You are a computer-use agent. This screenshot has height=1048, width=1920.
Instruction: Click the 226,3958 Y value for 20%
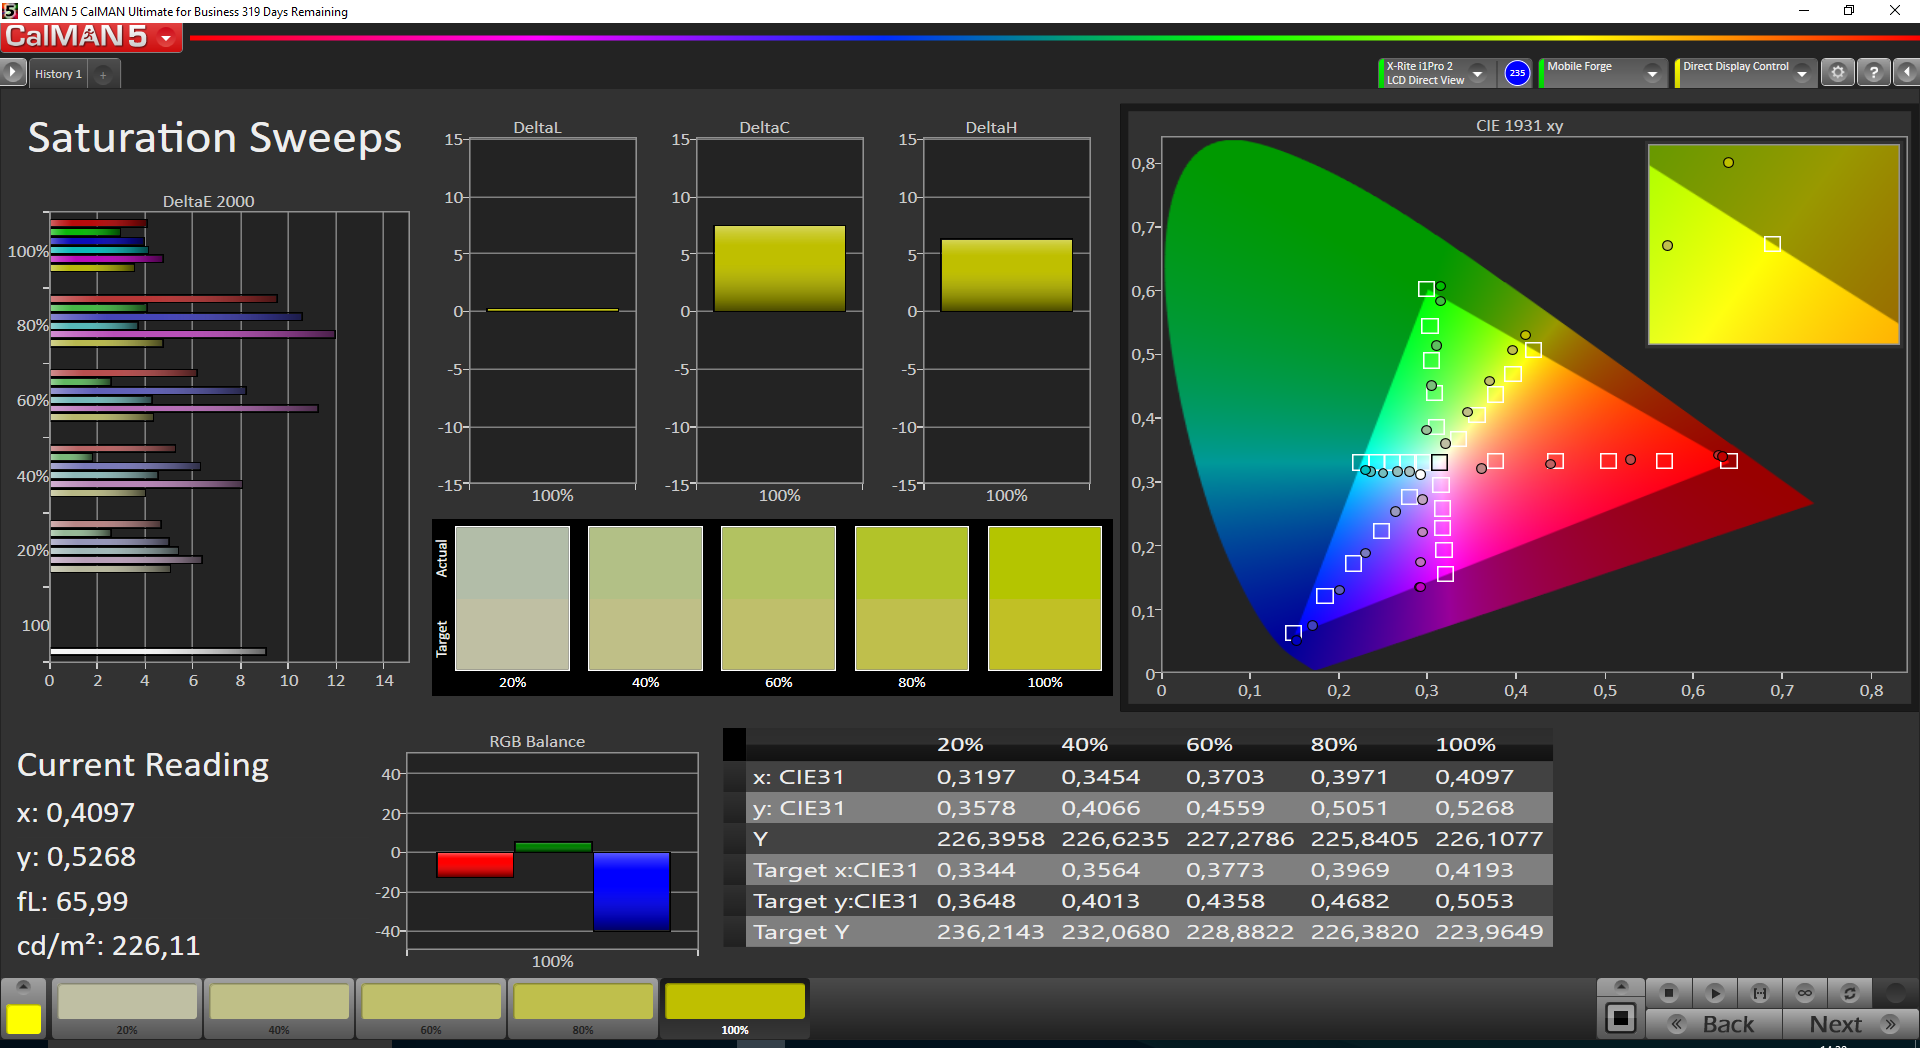[990, 839]
